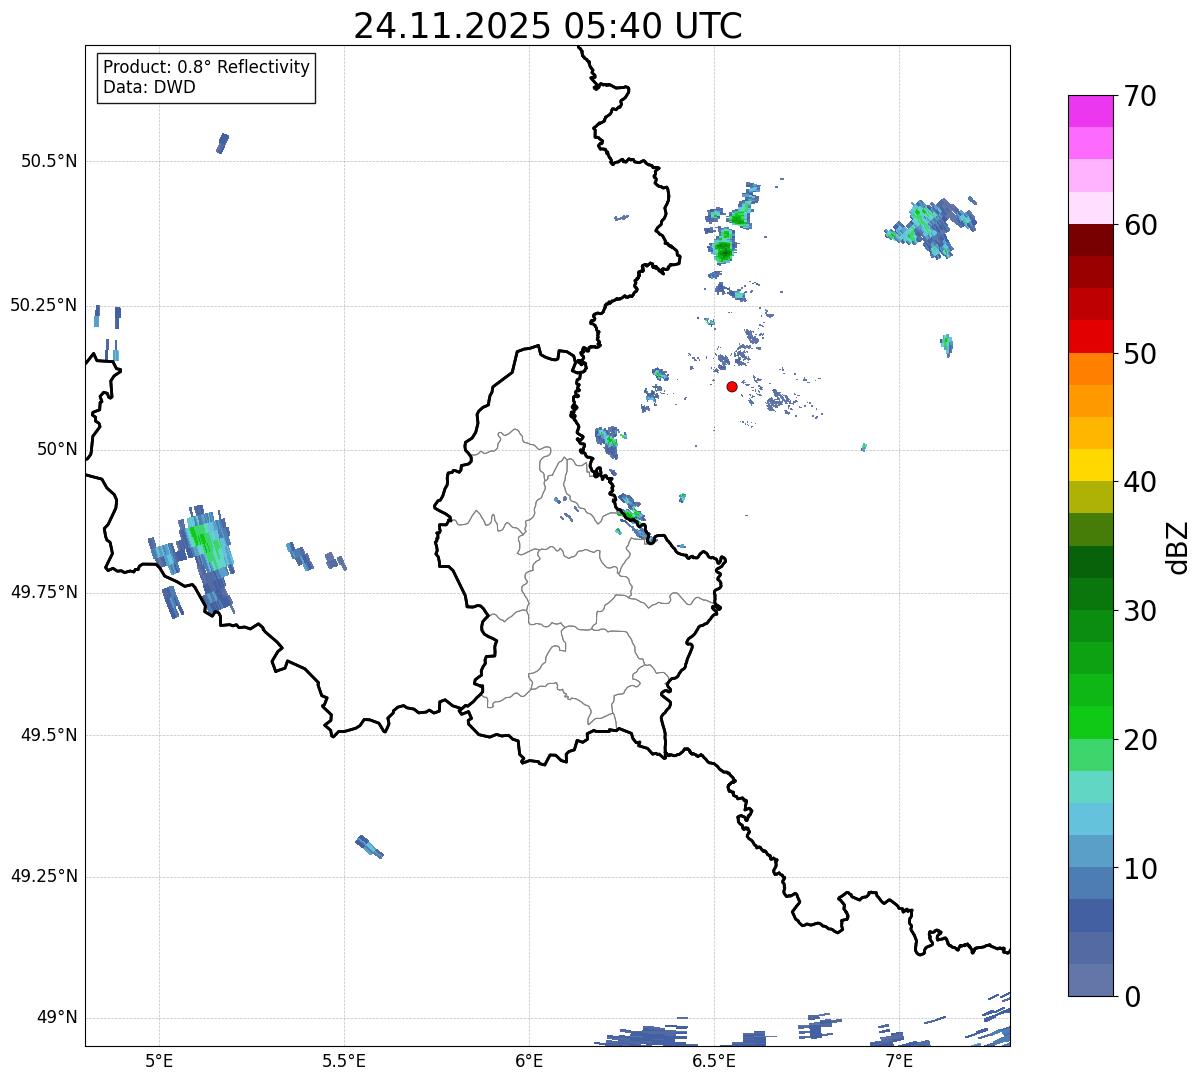
Task: Click 'Product: 0.8° Reflectivity' label
Action: (x=207, y=67)
